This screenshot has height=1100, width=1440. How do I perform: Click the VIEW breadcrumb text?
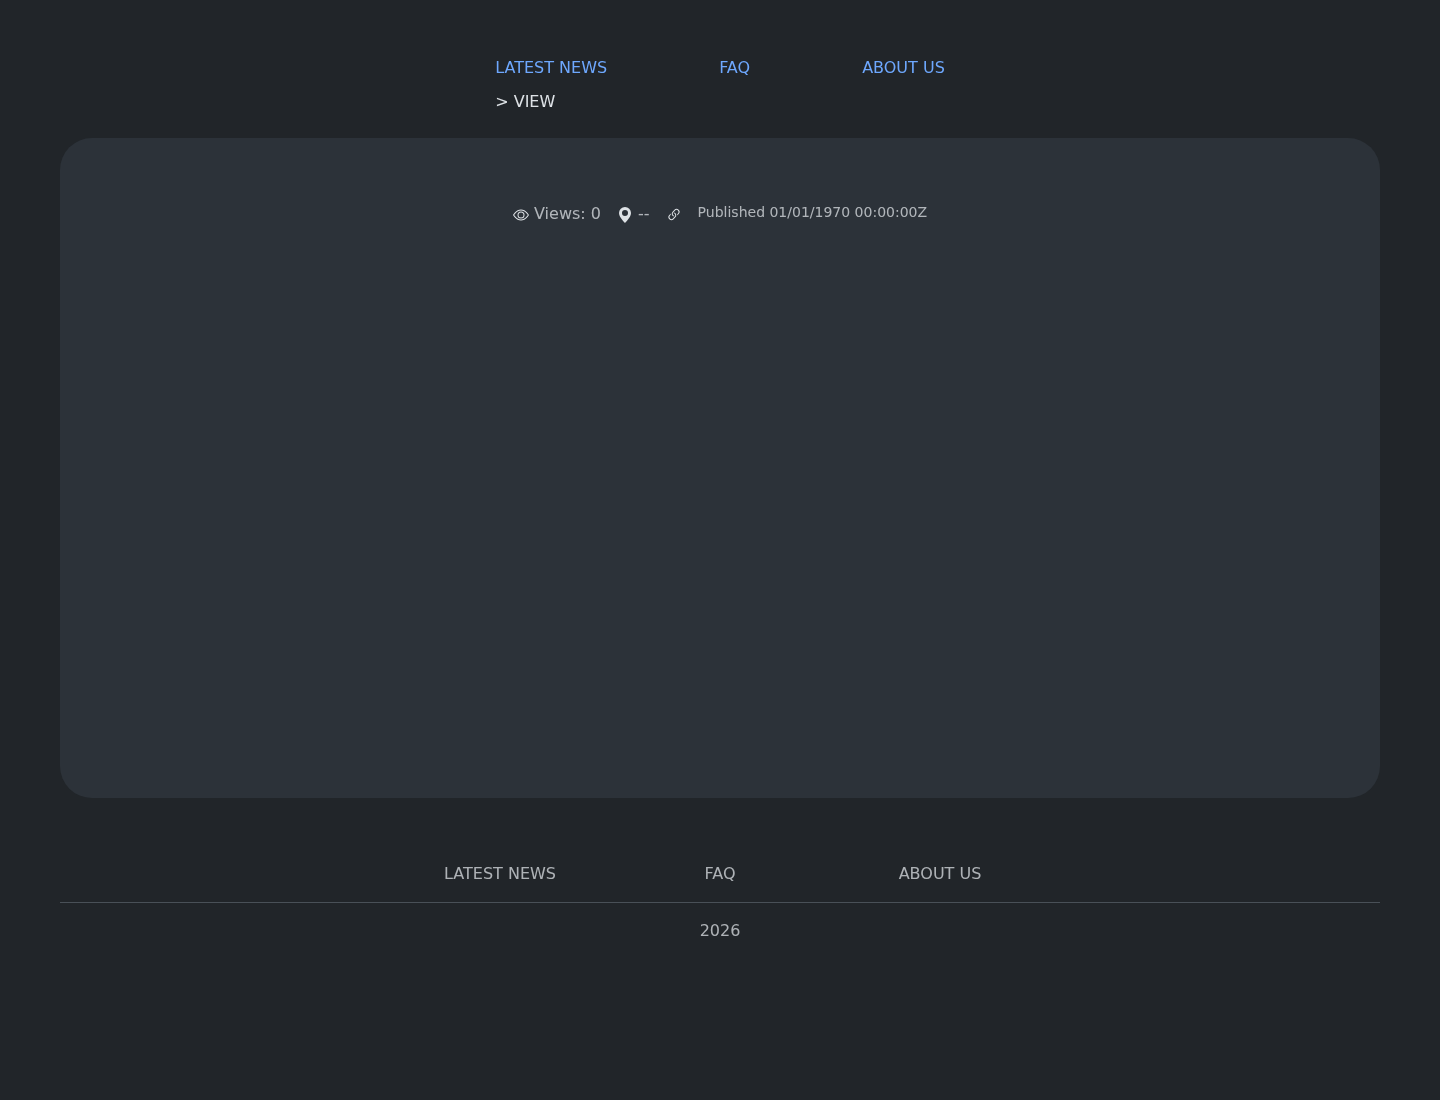(534, 101)
